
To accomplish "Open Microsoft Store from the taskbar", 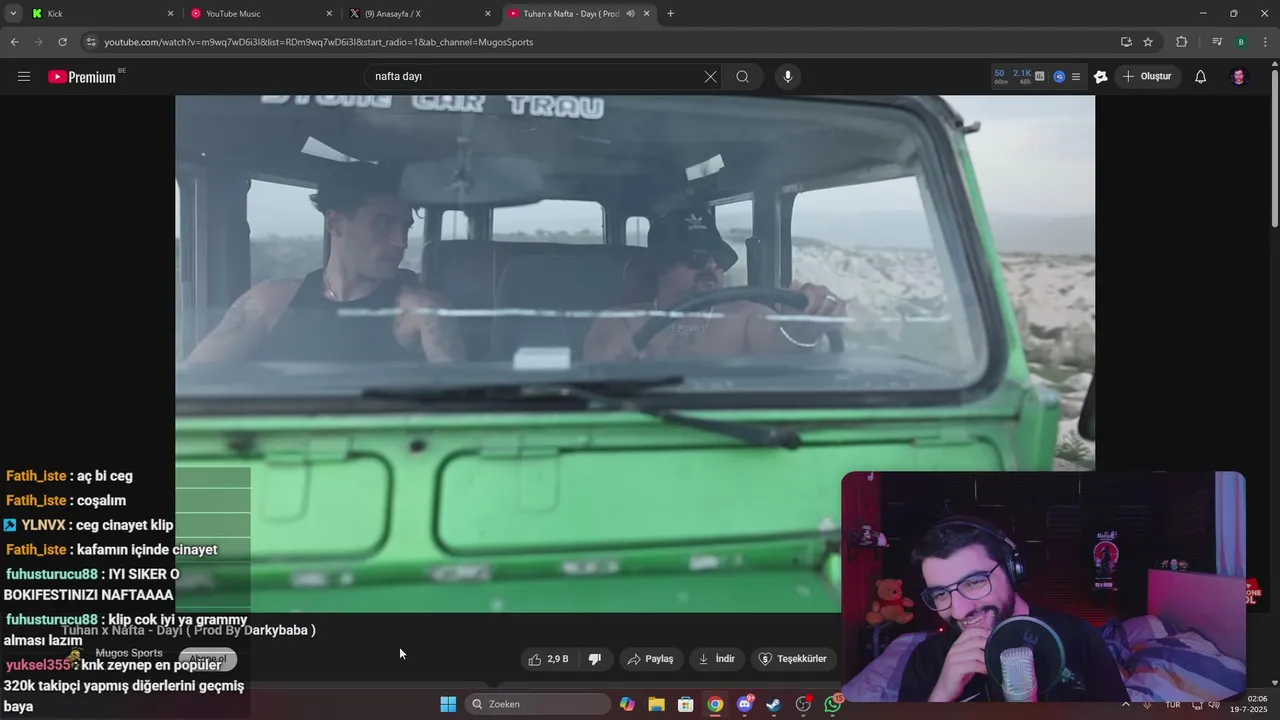I will (685, 704).
